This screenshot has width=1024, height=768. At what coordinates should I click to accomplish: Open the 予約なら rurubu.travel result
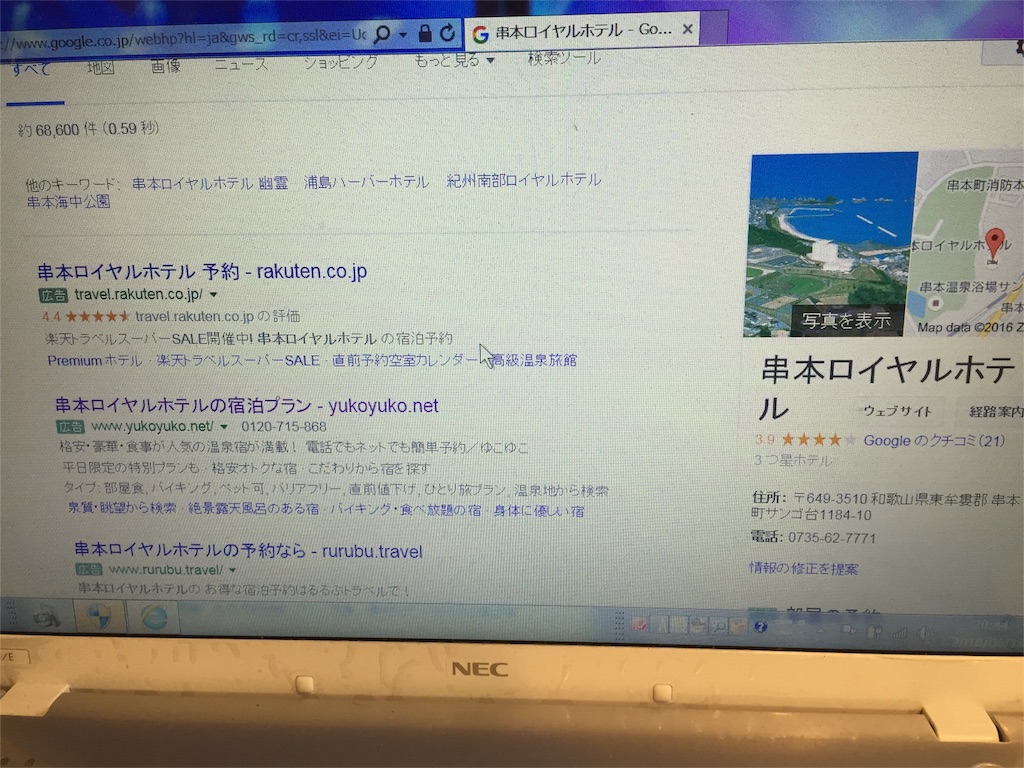click(248, 551)
